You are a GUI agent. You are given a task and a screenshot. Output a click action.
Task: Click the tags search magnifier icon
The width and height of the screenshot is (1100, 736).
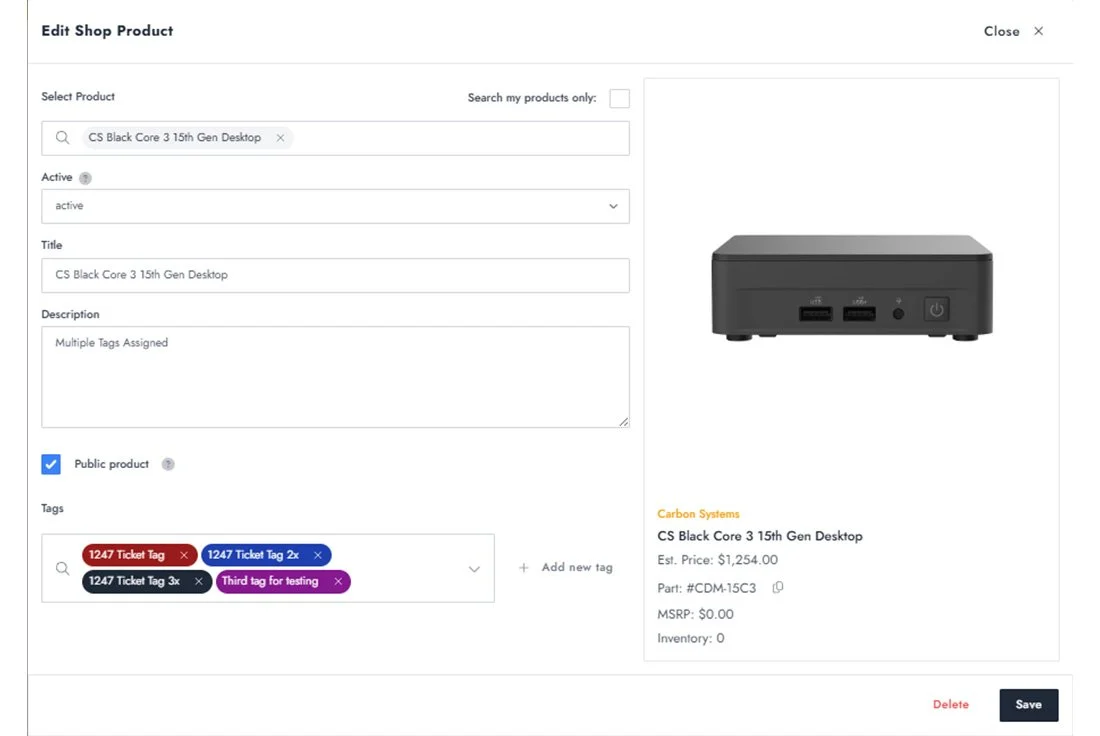[62, 568]
